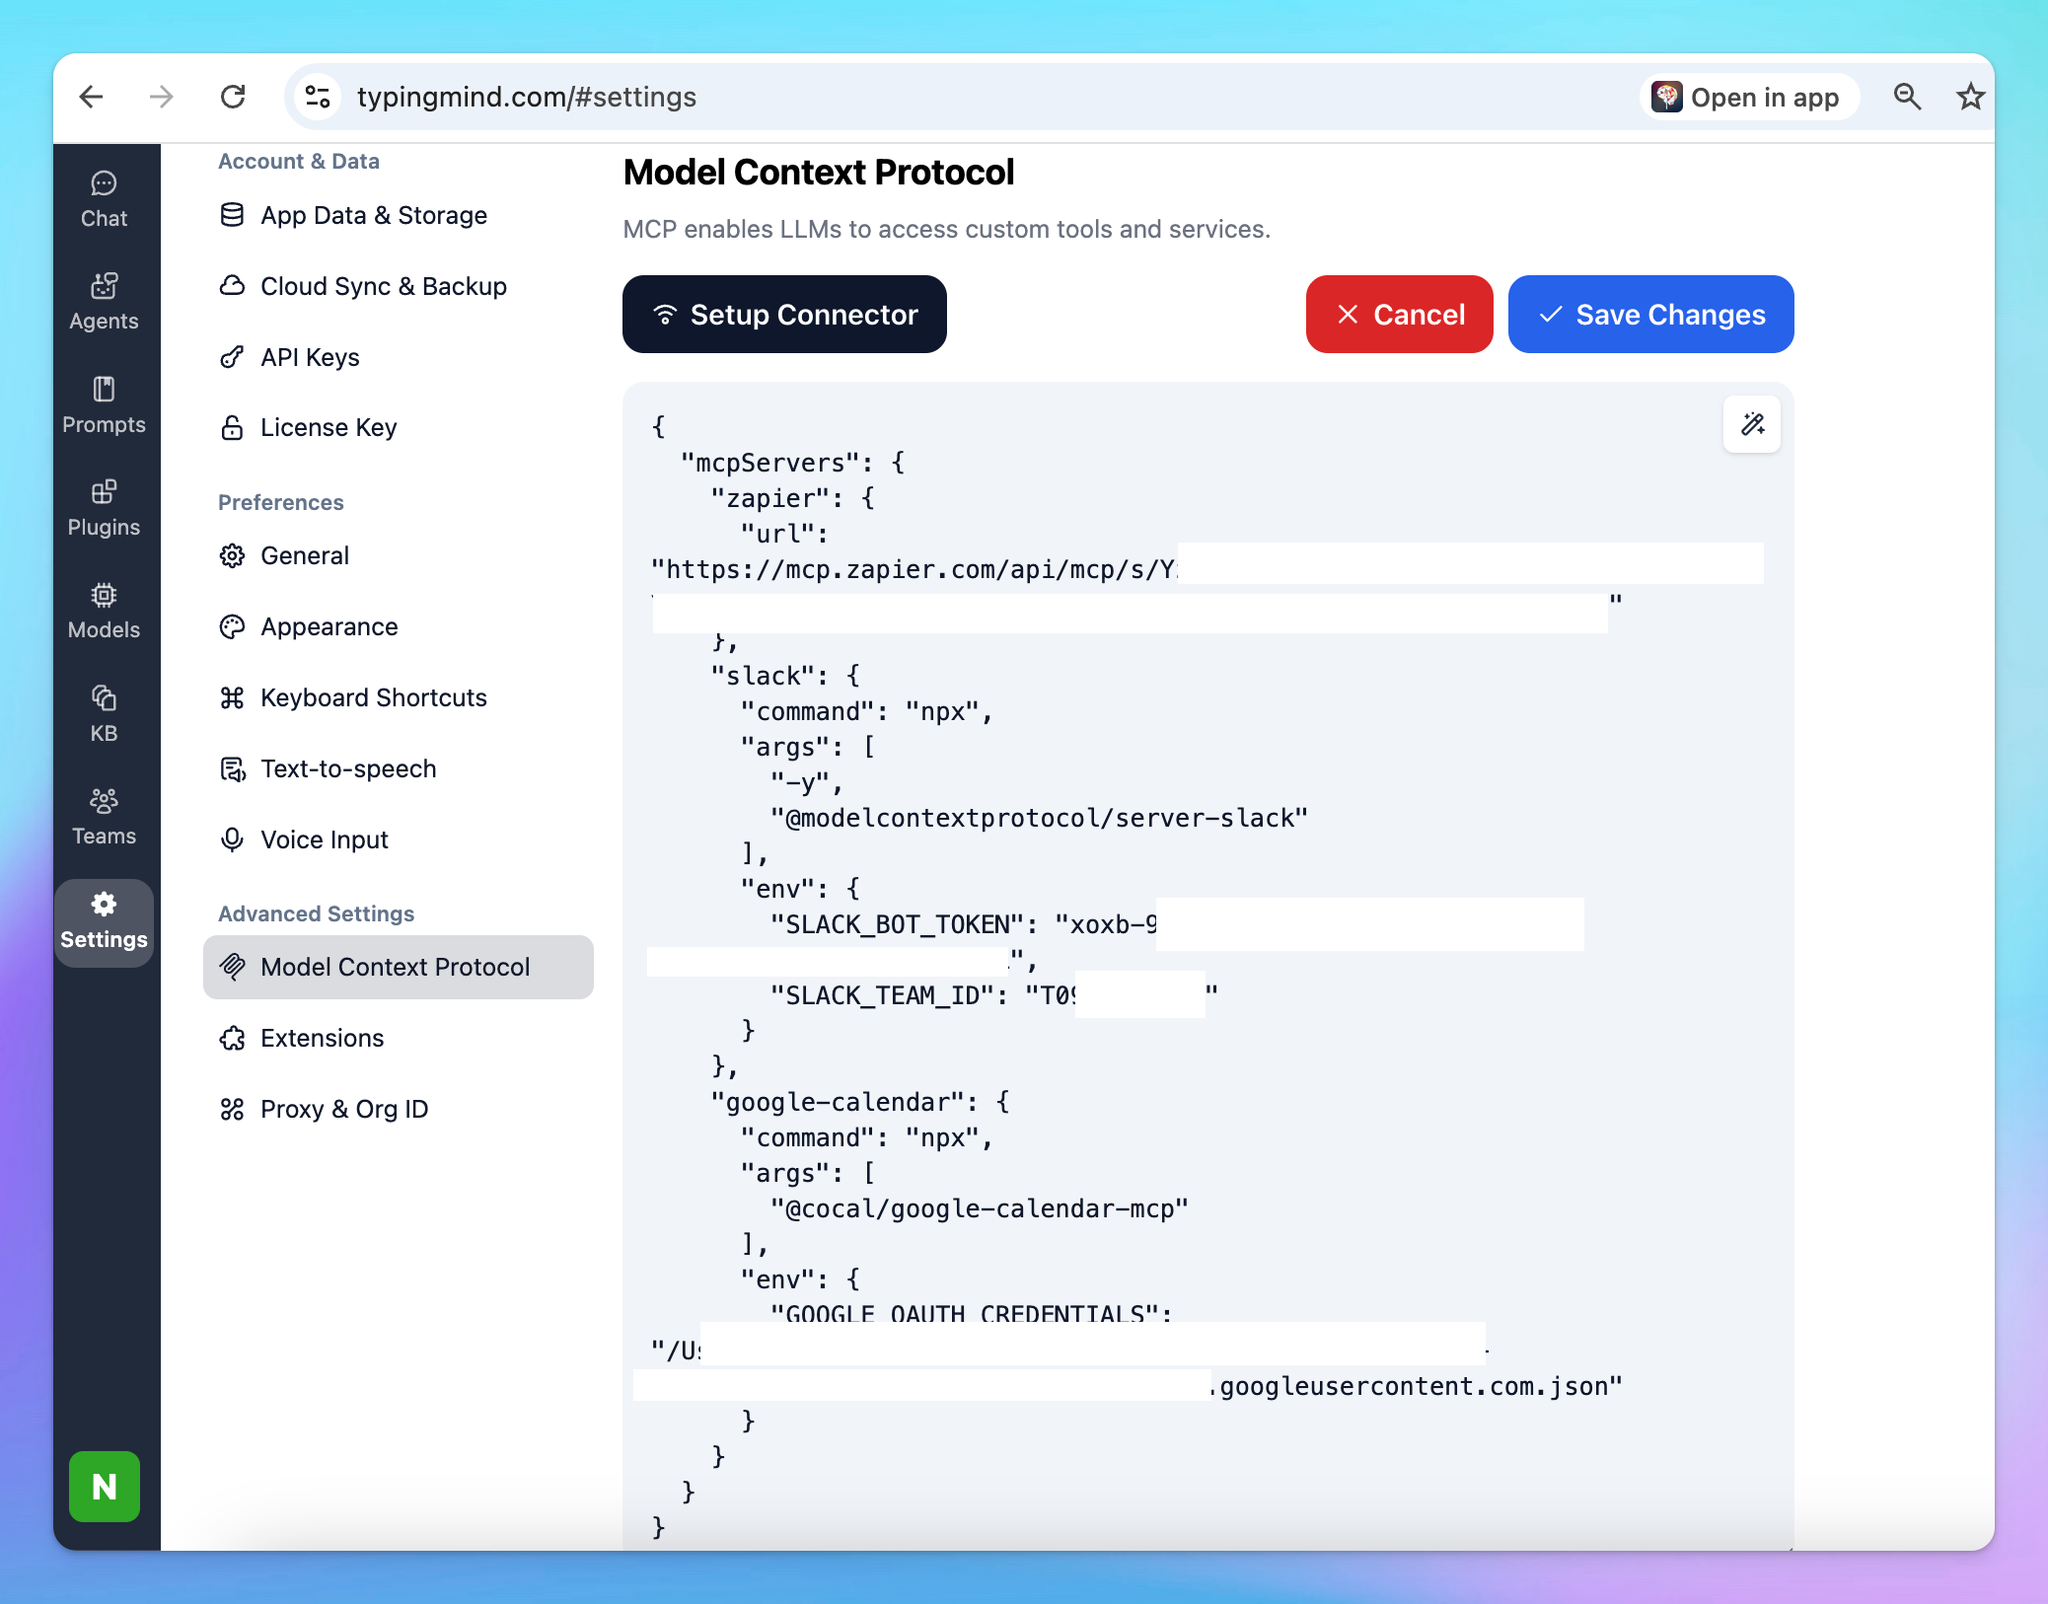
Task: Select Keyboard Shortcuts preferences
Action: (373, 697)
